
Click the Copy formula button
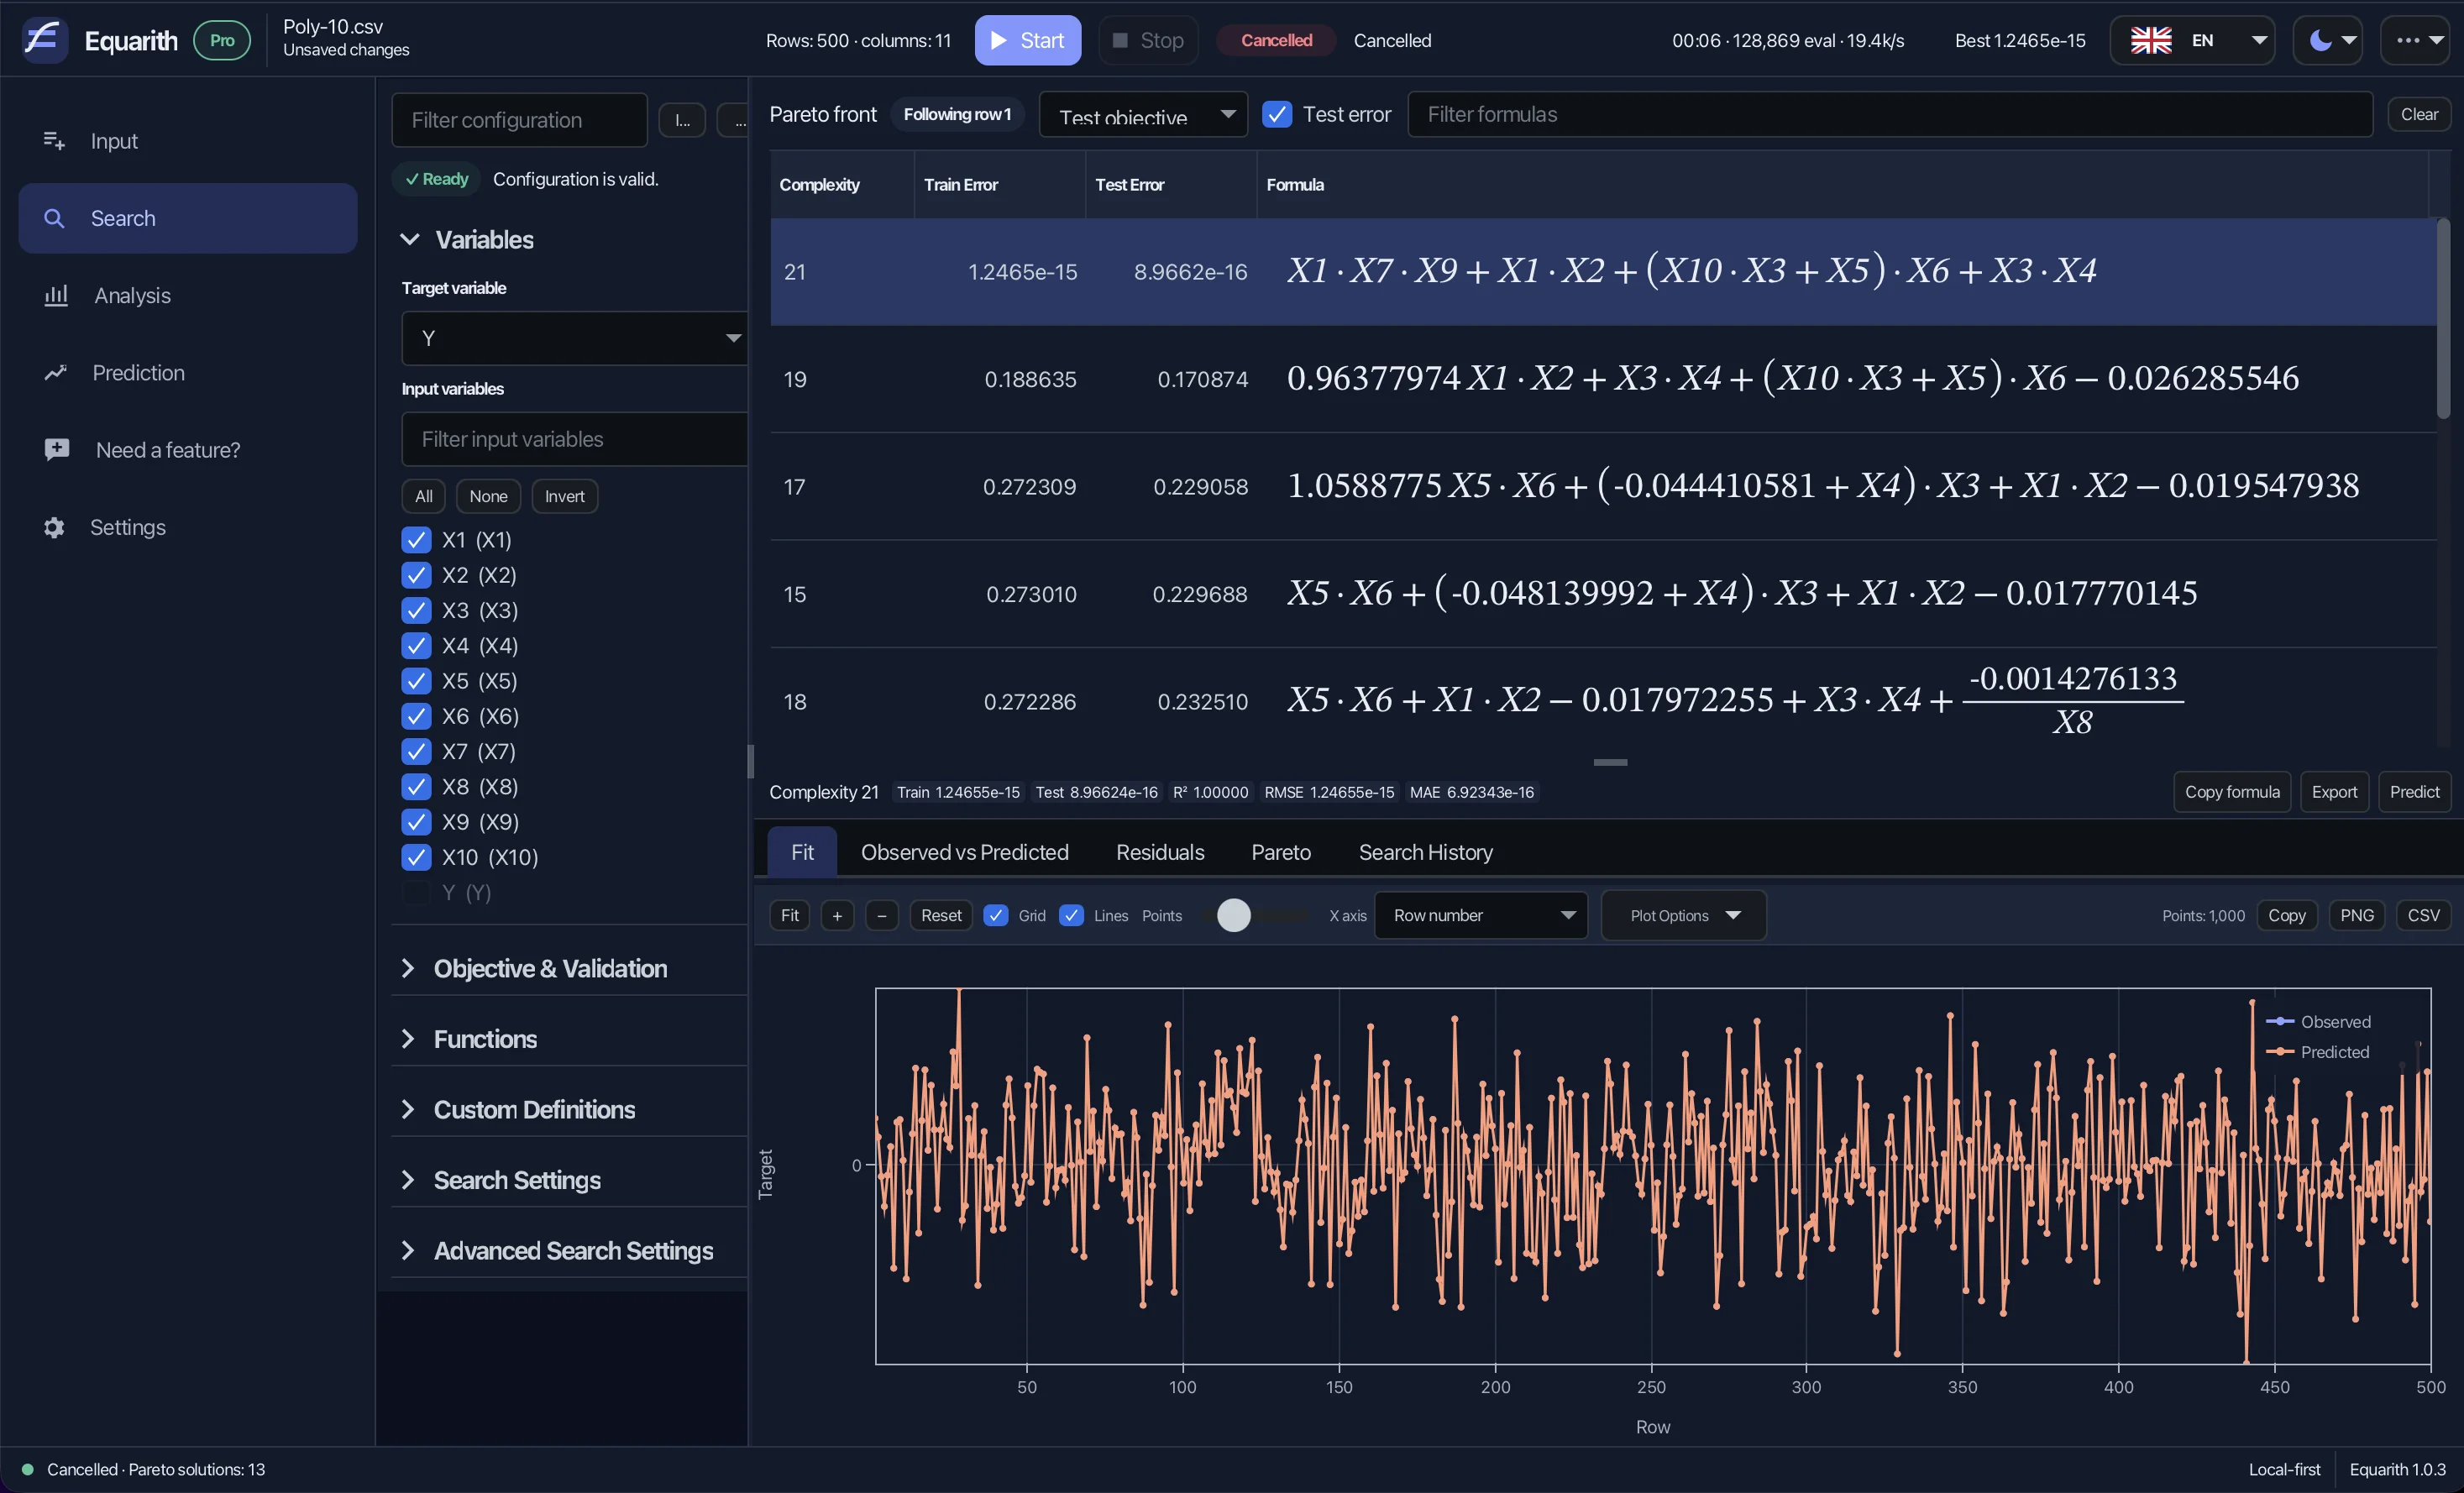[2232, 792]
